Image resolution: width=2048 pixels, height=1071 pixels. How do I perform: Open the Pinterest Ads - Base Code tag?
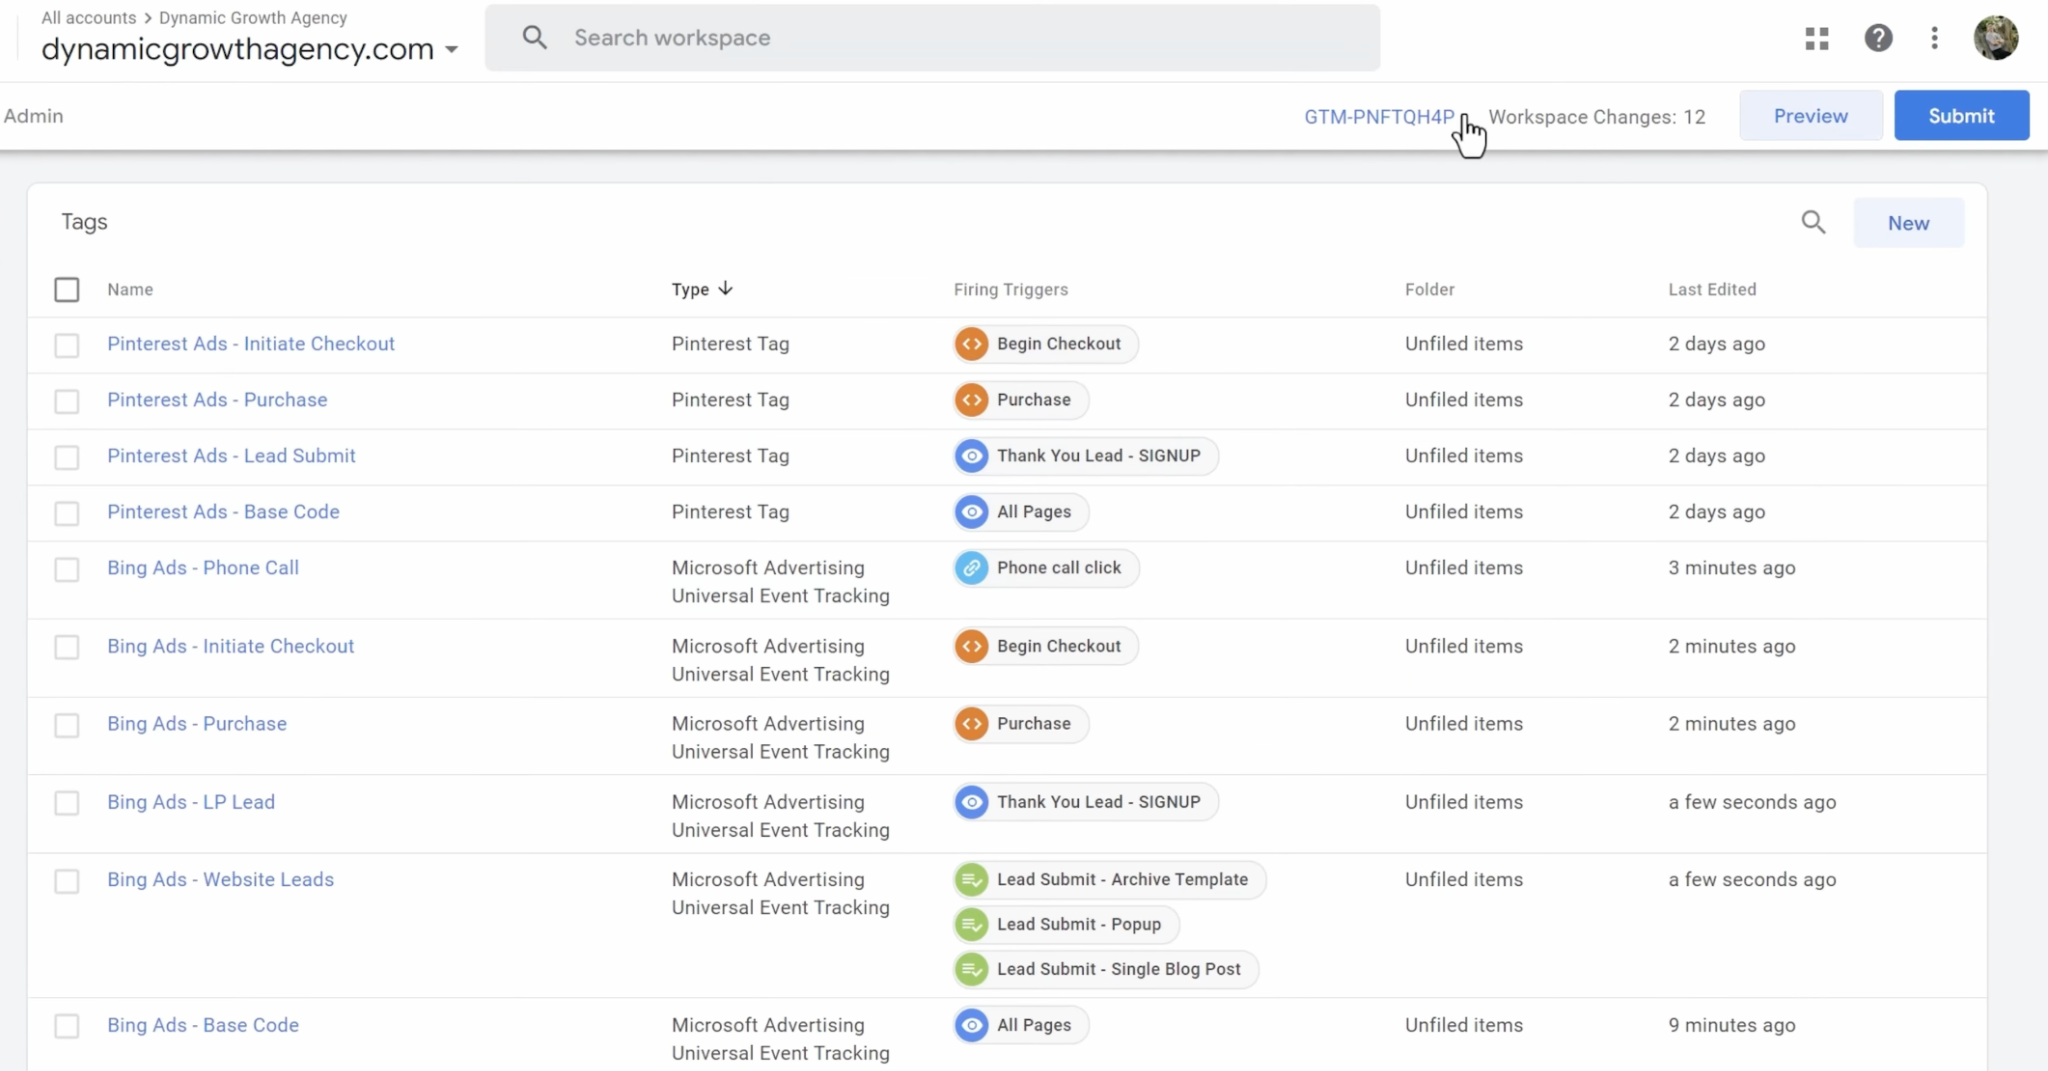[x=223, y=512]
